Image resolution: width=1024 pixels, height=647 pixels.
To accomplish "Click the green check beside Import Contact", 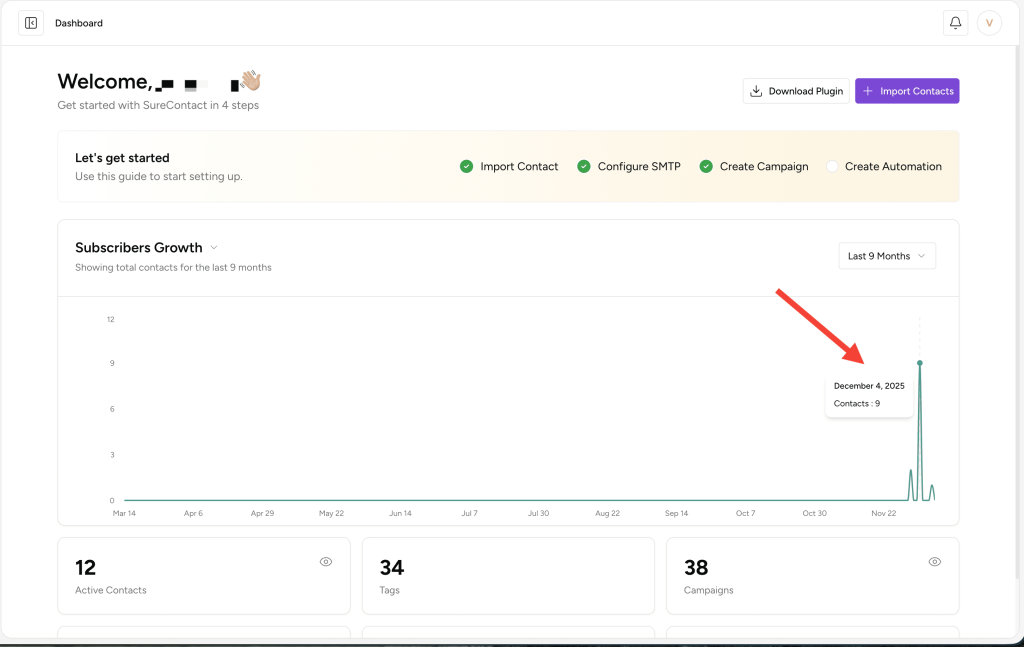I will pyautogui.click(x=466, y=167).
